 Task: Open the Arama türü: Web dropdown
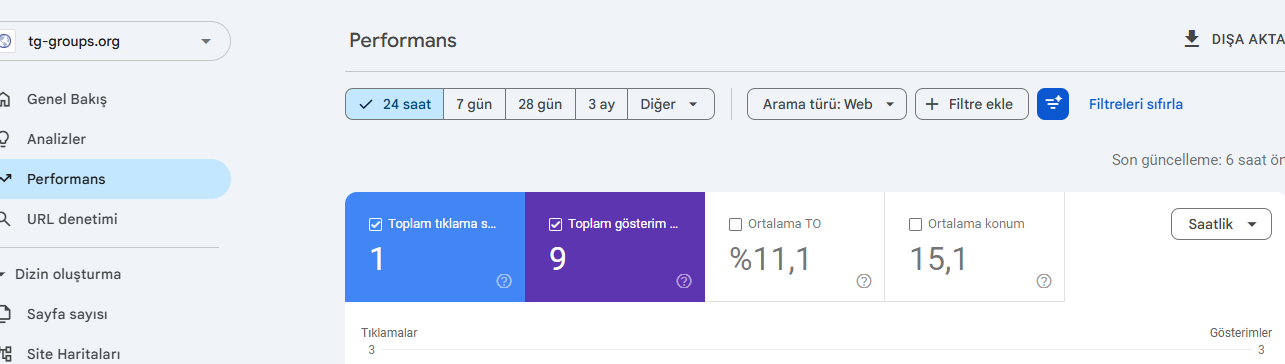827,104
